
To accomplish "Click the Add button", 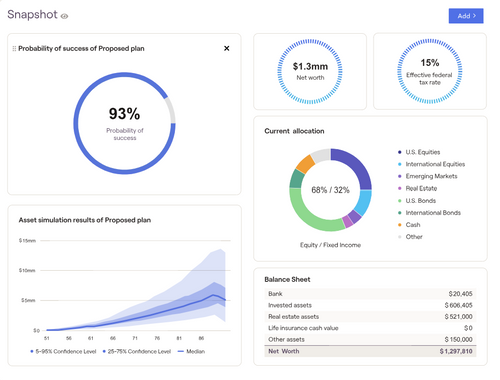I will point(466,16).
